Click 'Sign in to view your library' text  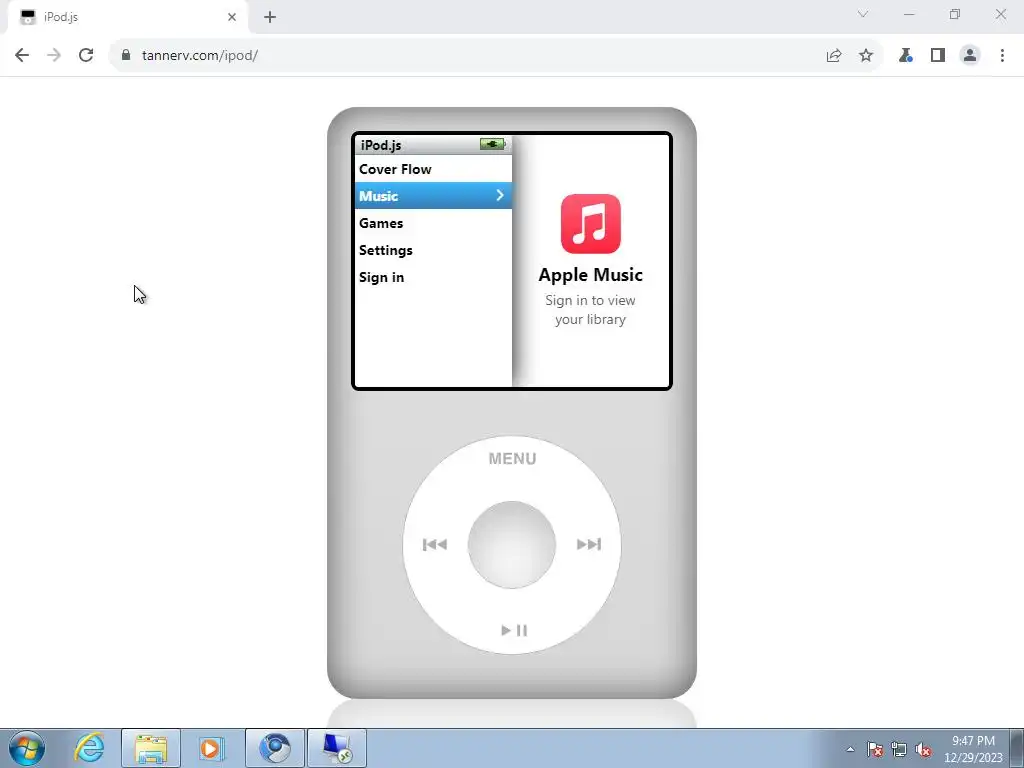tap(590, 310)
